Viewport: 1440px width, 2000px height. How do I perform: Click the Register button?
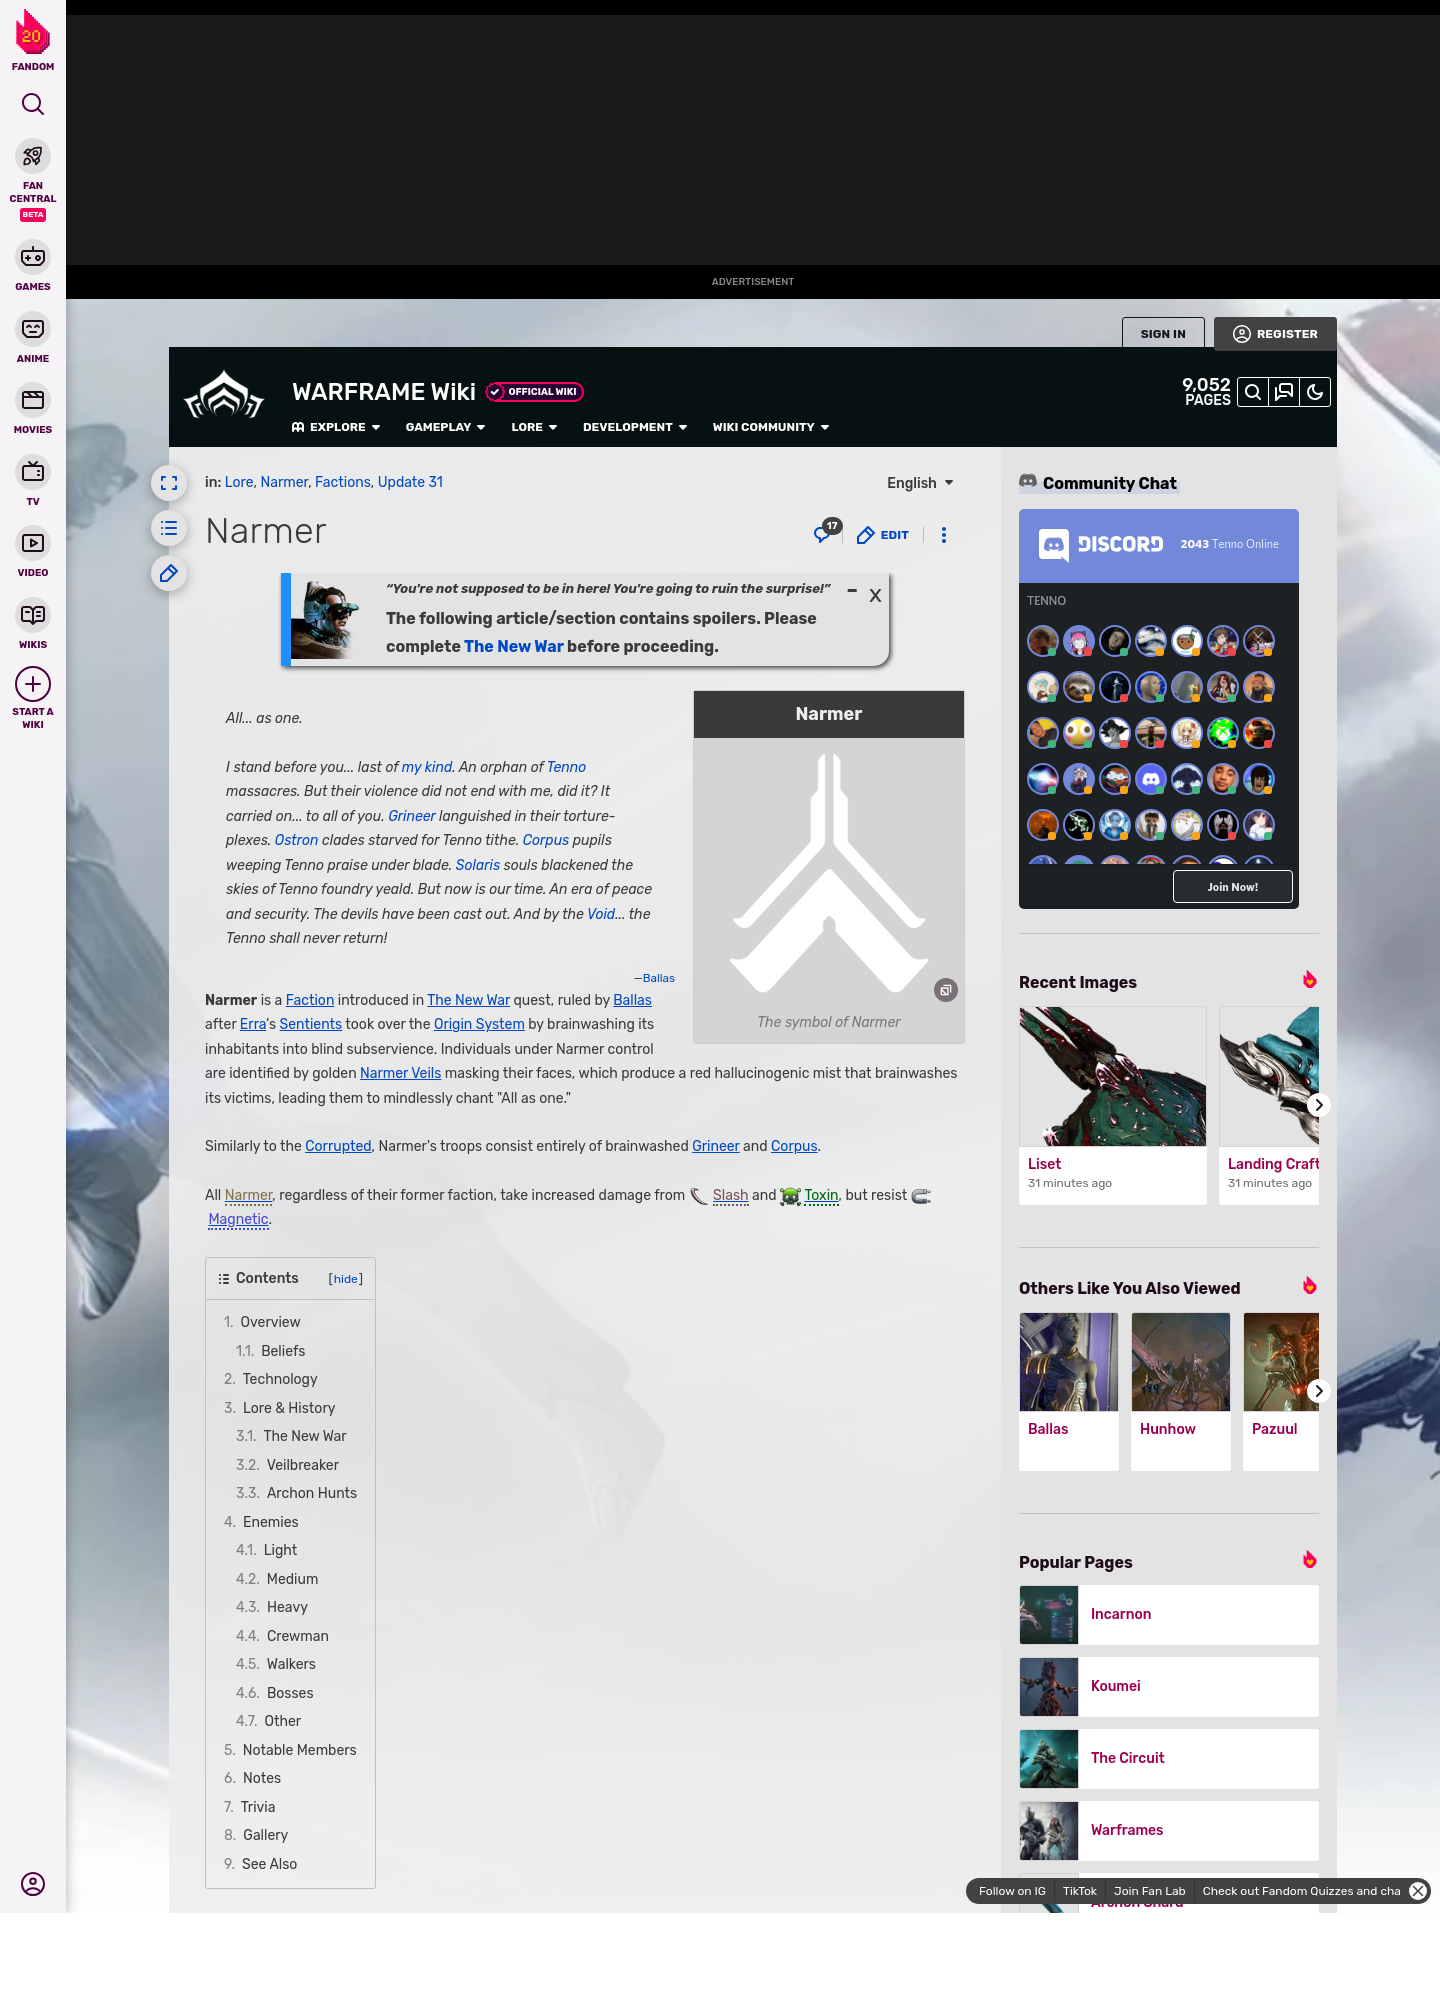point(1275,334)
